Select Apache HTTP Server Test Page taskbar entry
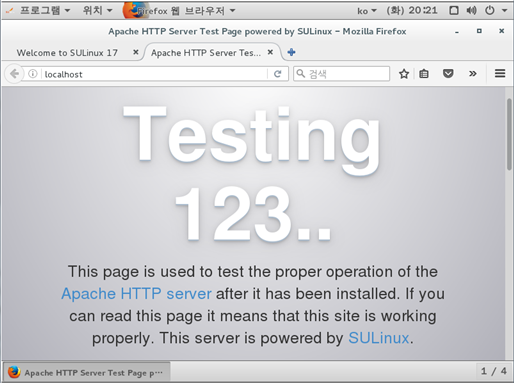 pyautogui.click(x=87, y=372)
